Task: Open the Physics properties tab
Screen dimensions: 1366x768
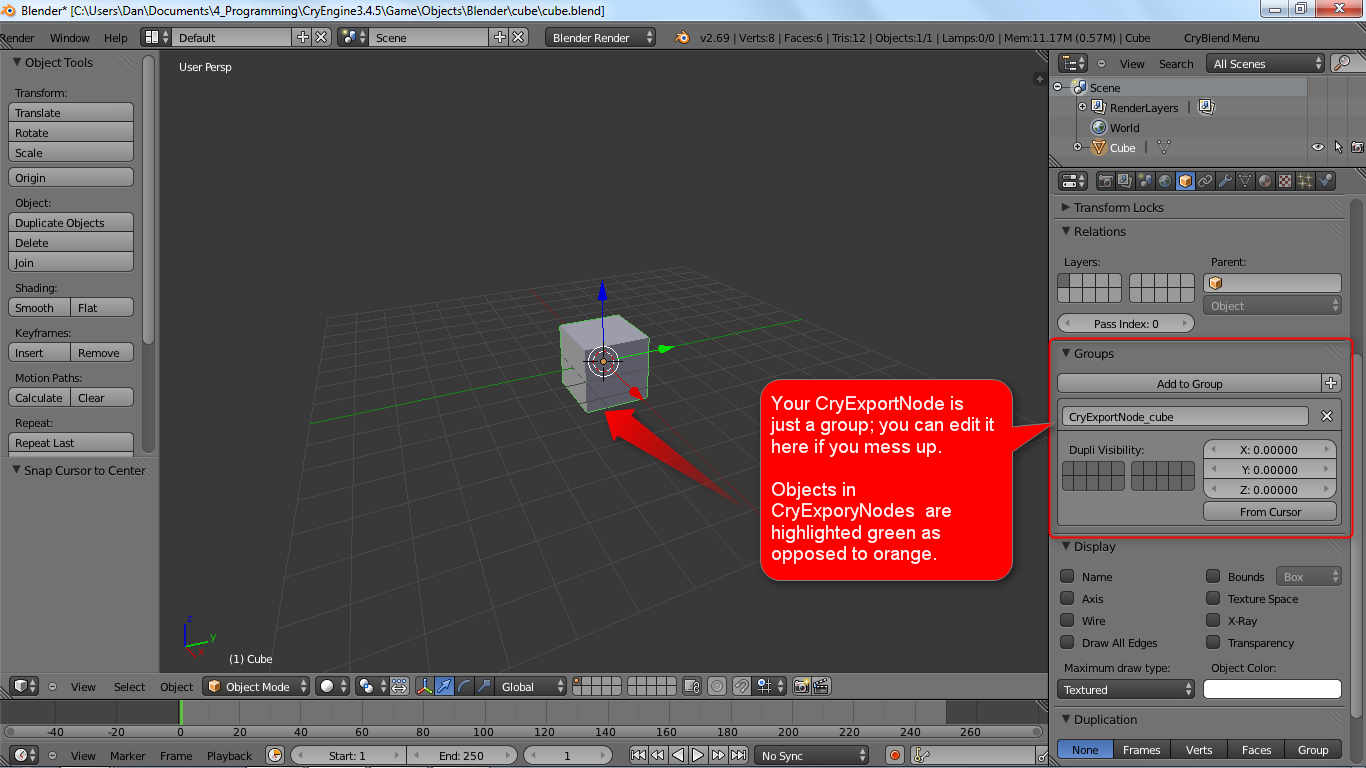Action: coord(1325,181)
